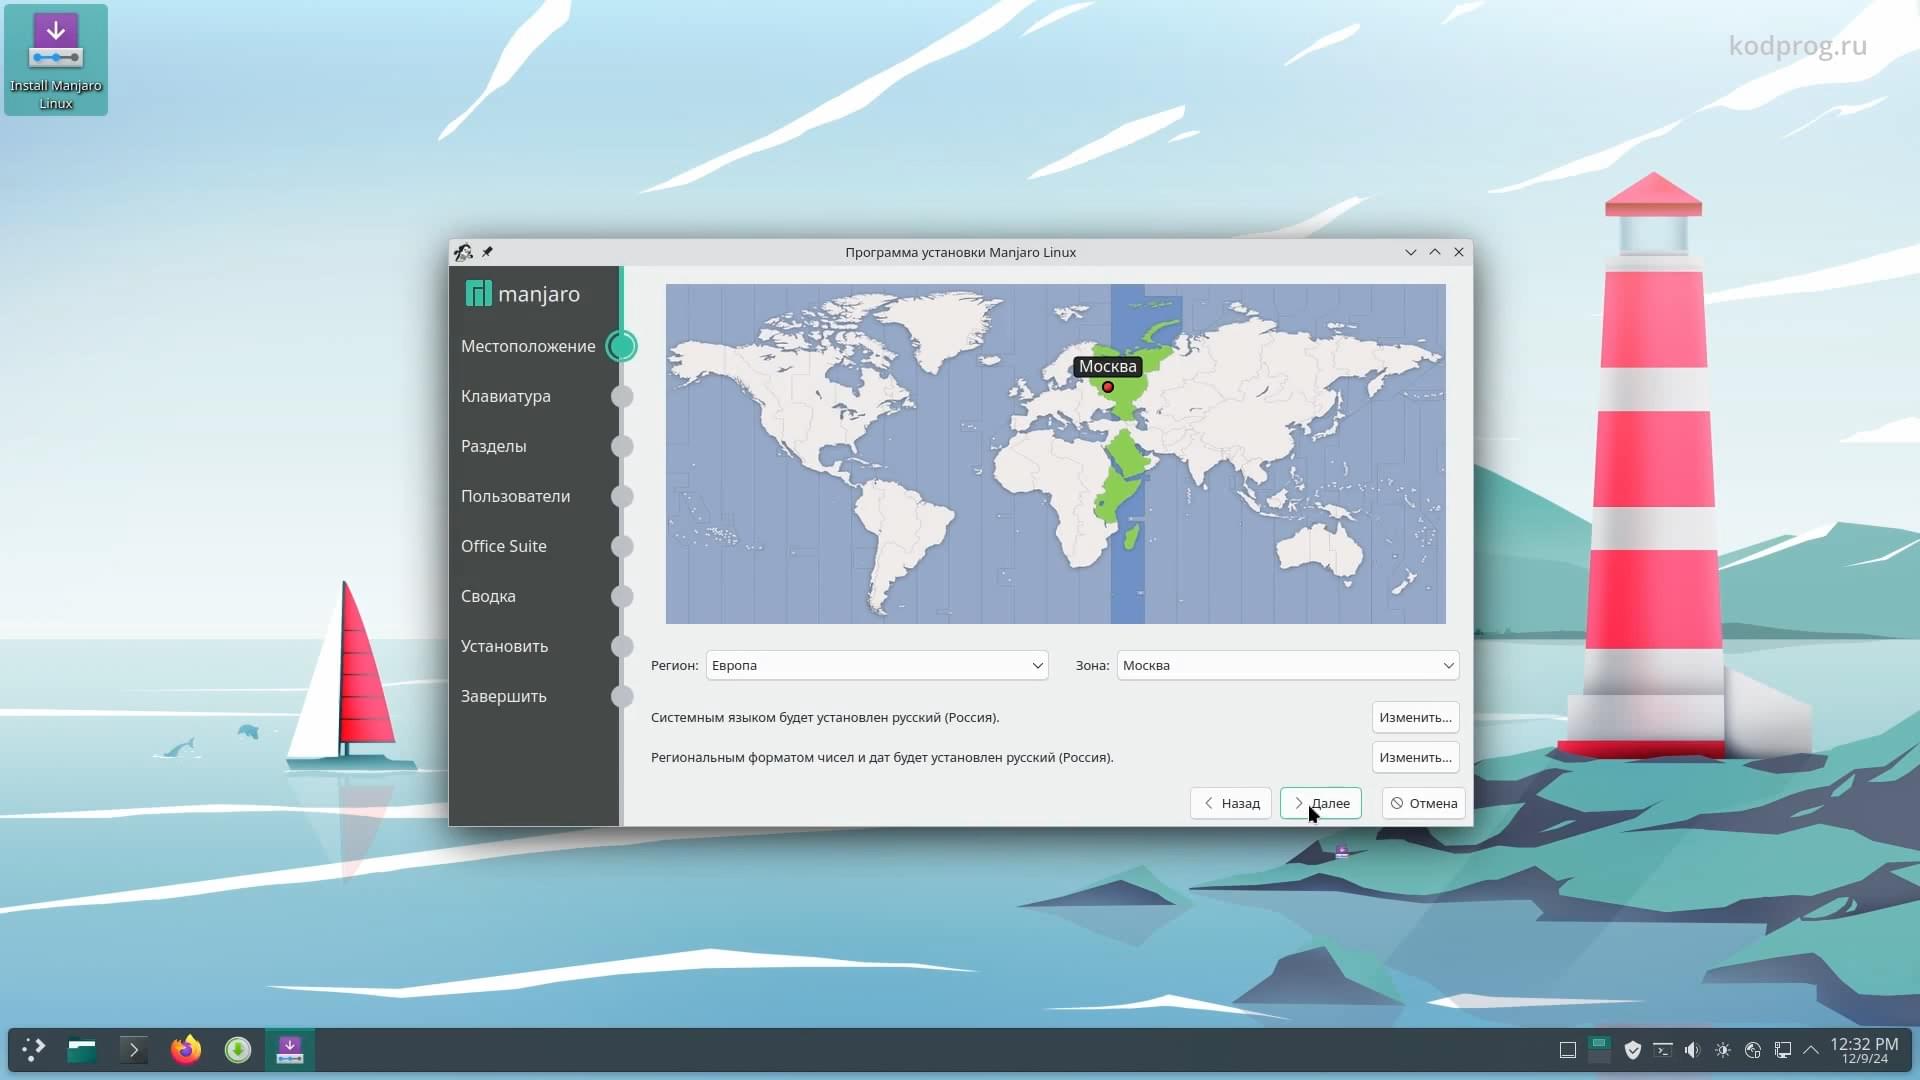Open the Yakuake terminal tray icon
Screen dimensions: 1920x1080
pos(1663,1050)
